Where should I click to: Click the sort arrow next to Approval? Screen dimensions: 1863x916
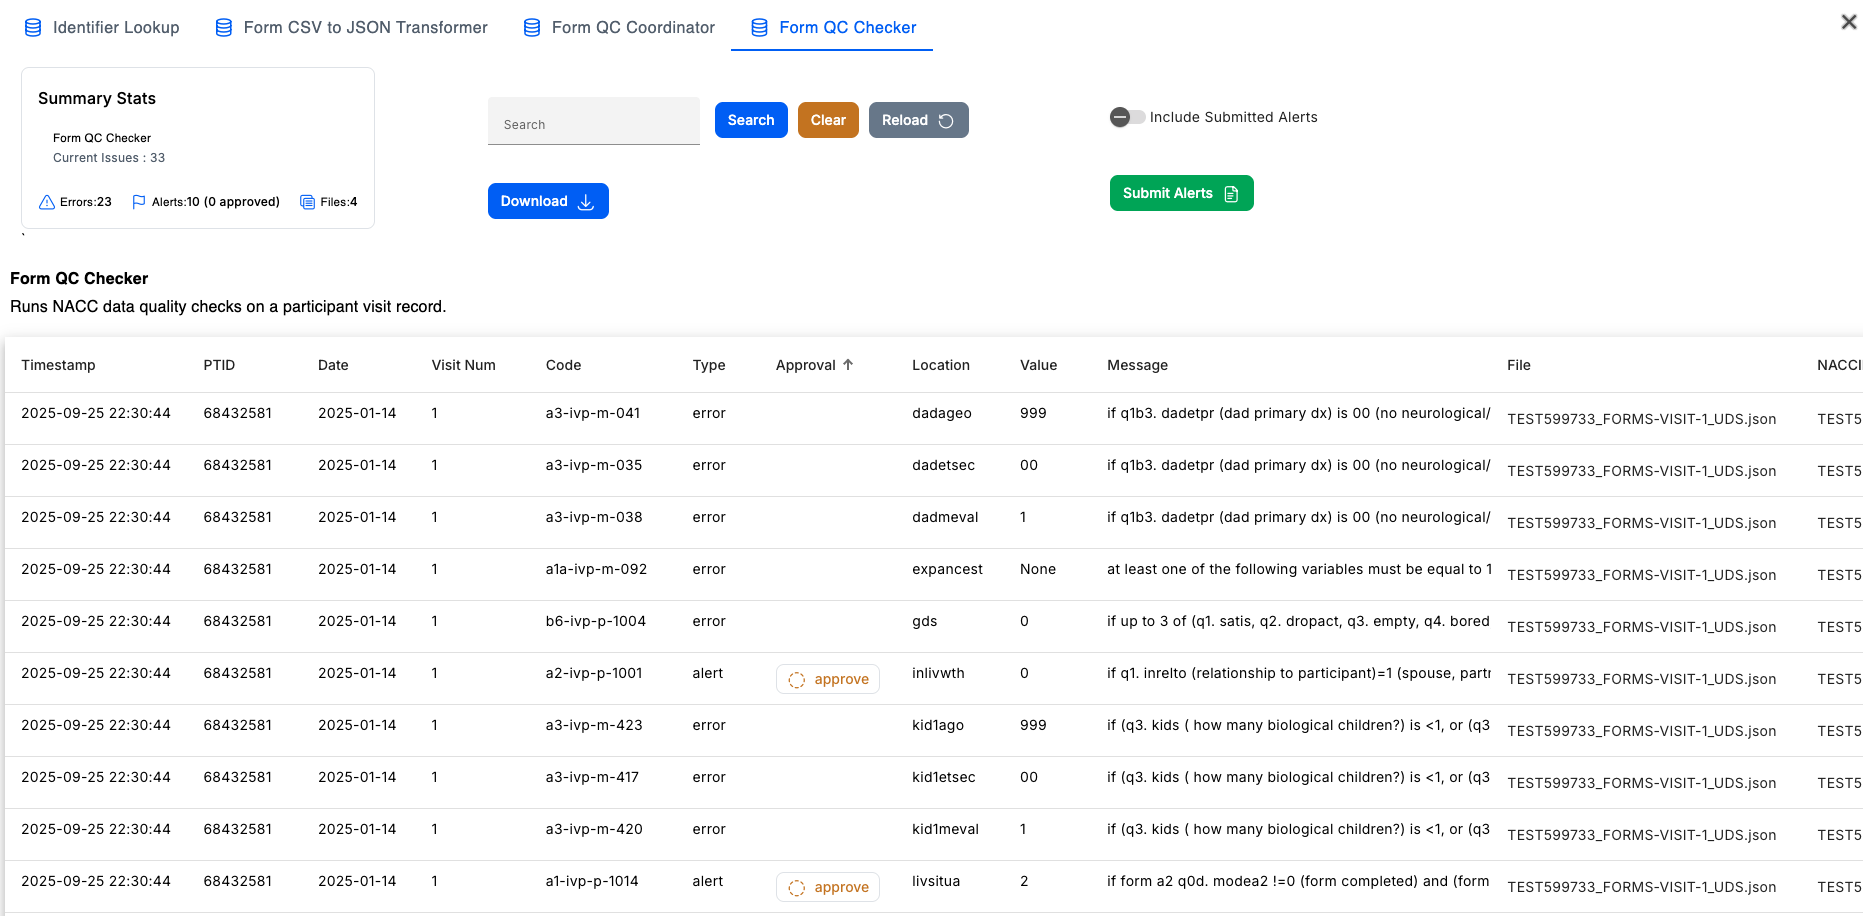pyautogui.click(x=848, y=365)
